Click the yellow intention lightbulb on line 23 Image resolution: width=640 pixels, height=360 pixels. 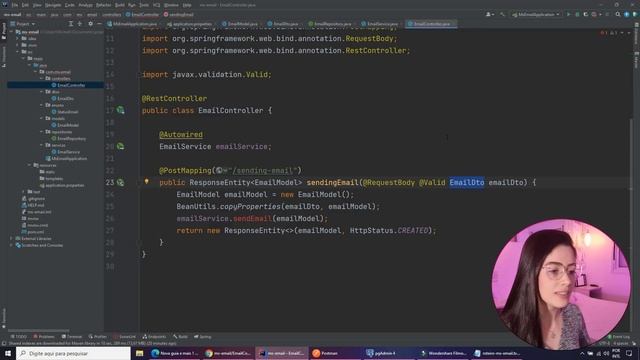click(147, 182)
